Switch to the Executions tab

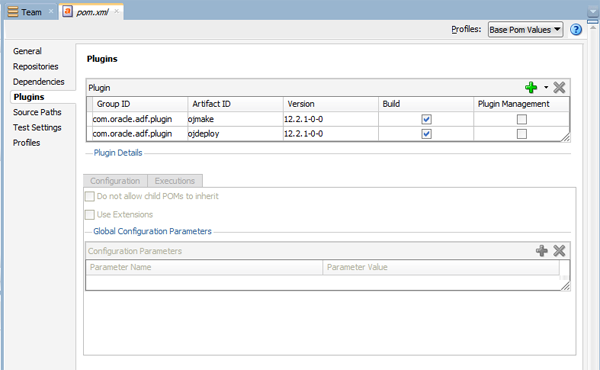175,181
